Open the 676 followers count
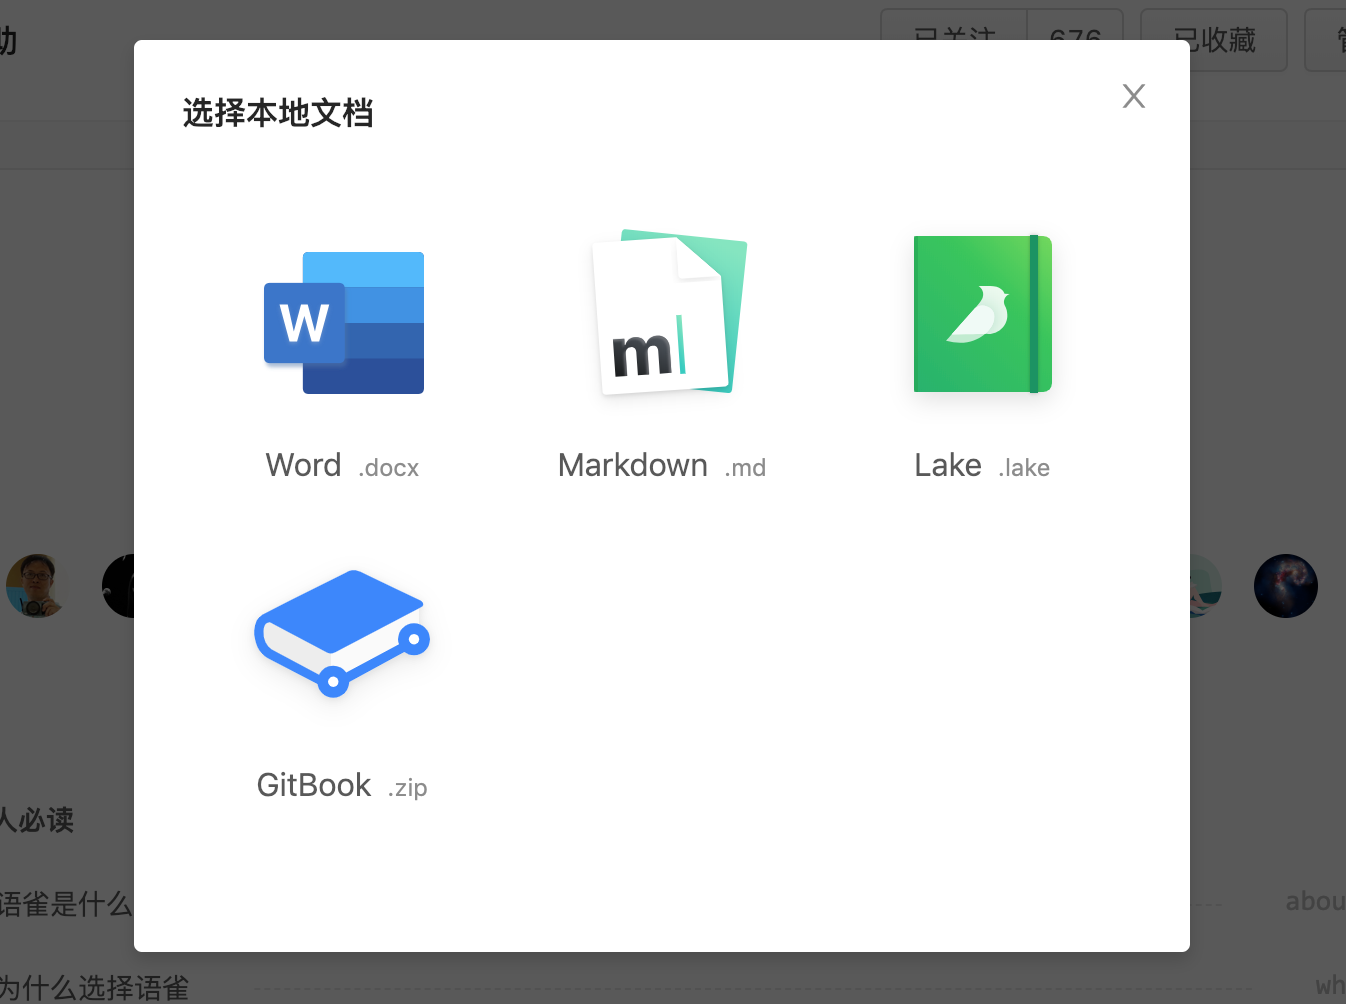Screen dimensions: 1346x1004 1075,26
